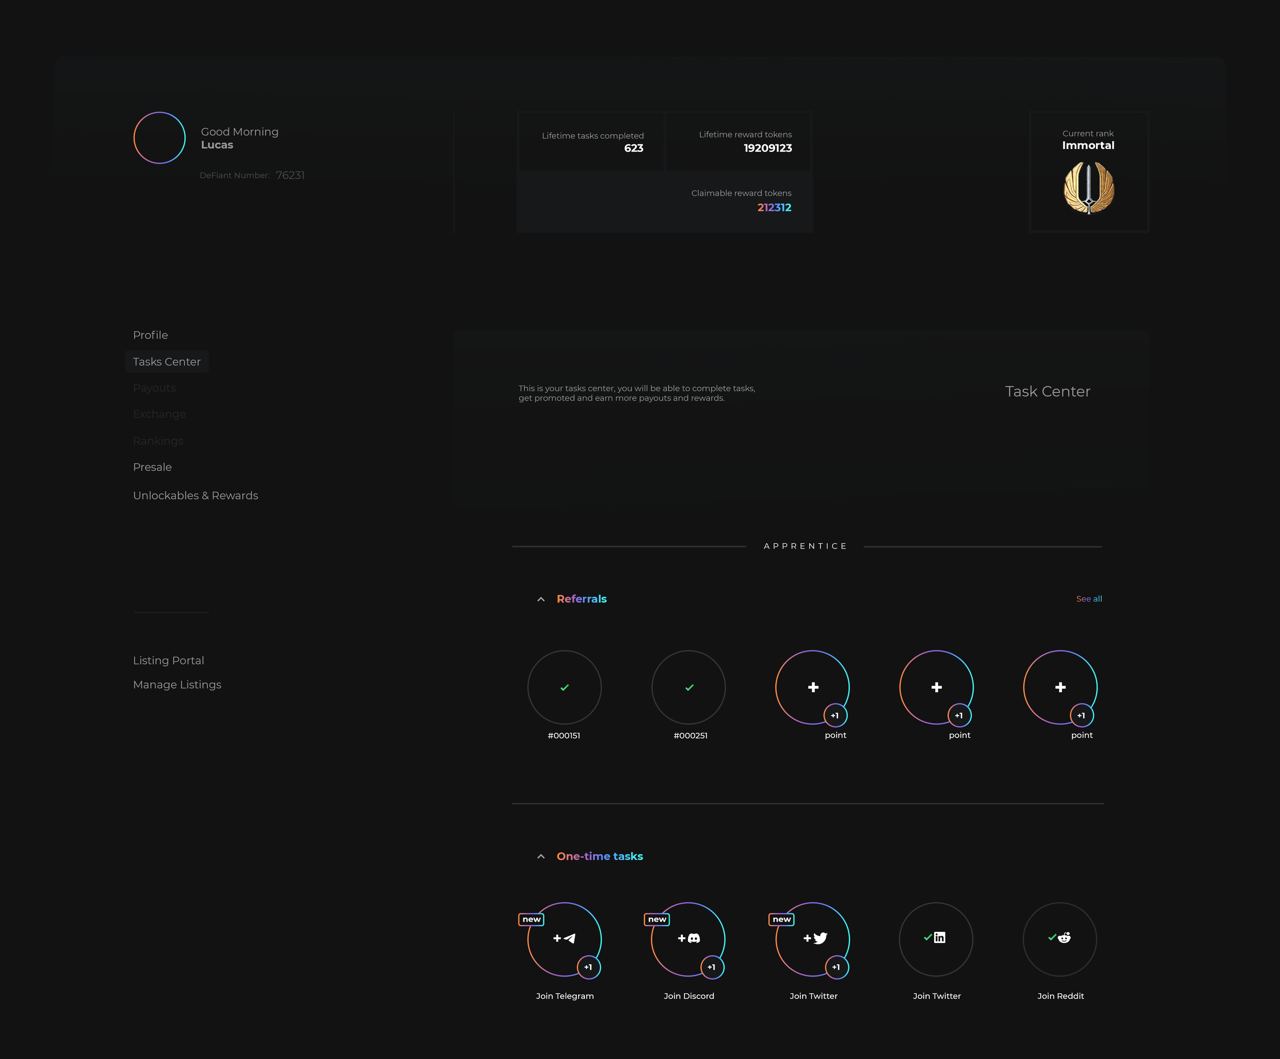Open the Join Twitter task icon
Screen dimensions: 1280x1059
point(813,939)
